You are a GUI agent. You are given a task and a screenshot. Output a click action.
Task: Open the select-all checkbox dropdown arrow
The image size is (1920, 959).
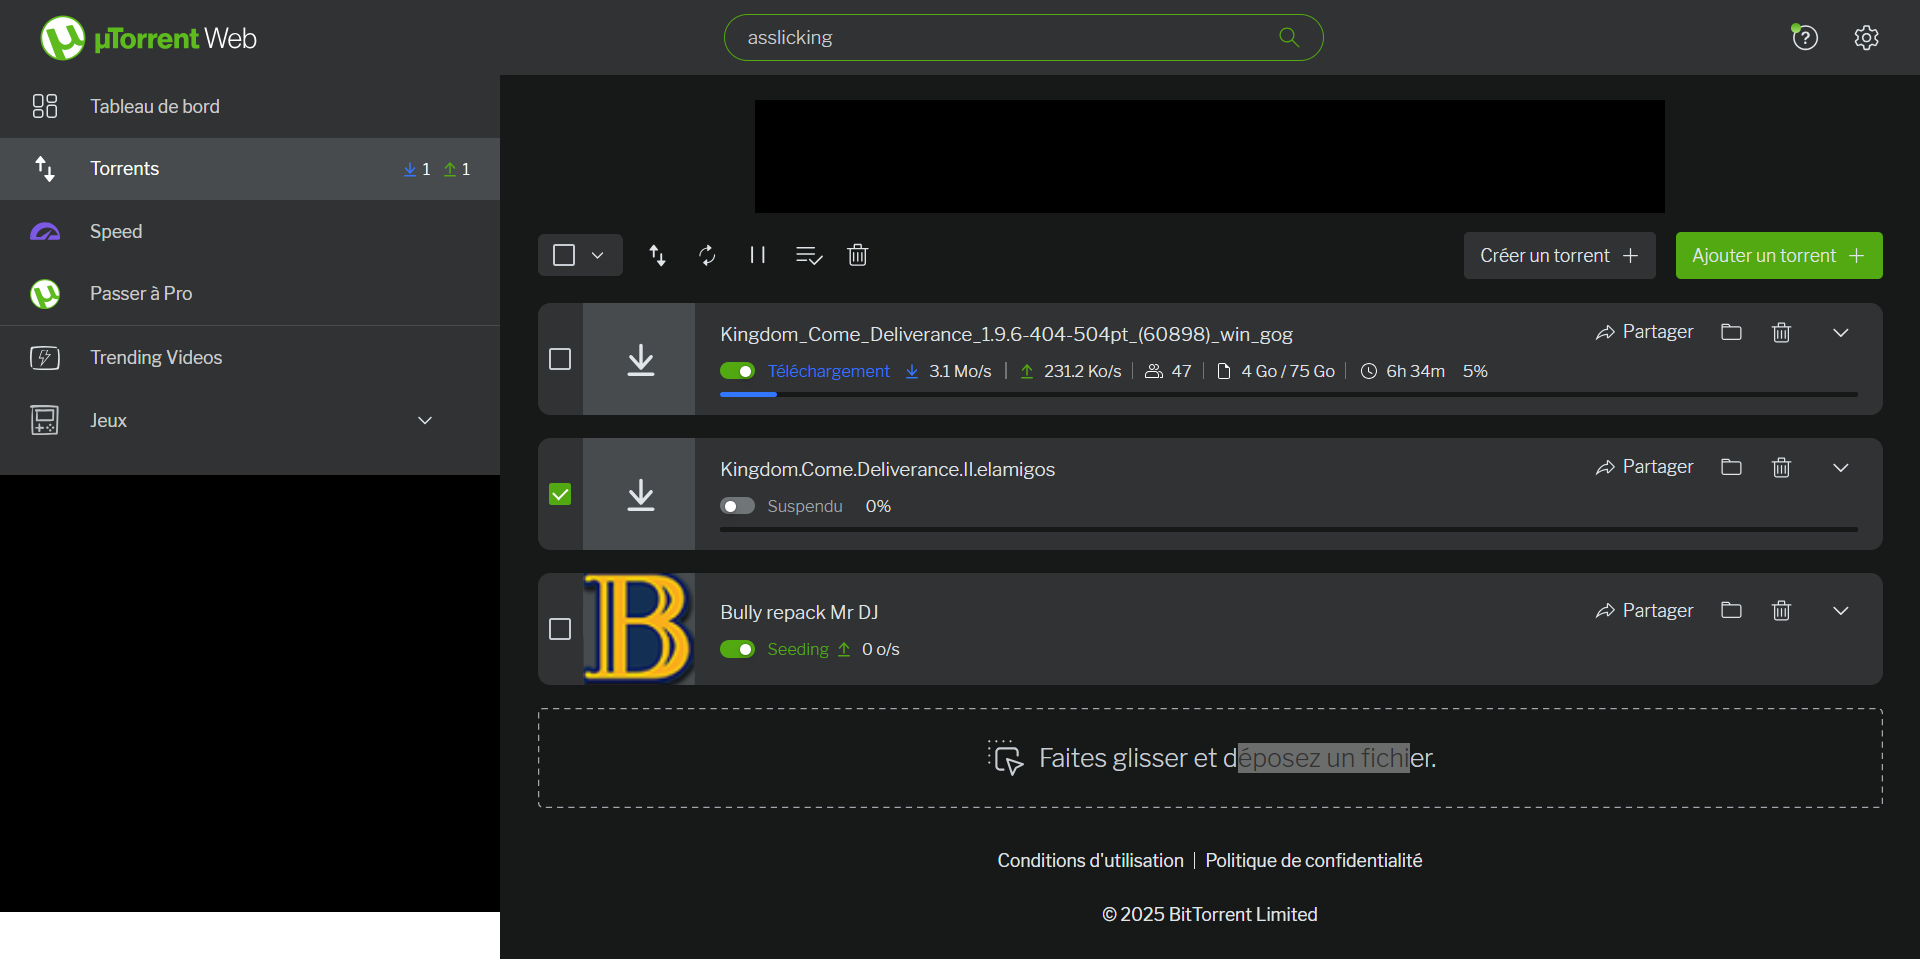[x=597, y=255]
